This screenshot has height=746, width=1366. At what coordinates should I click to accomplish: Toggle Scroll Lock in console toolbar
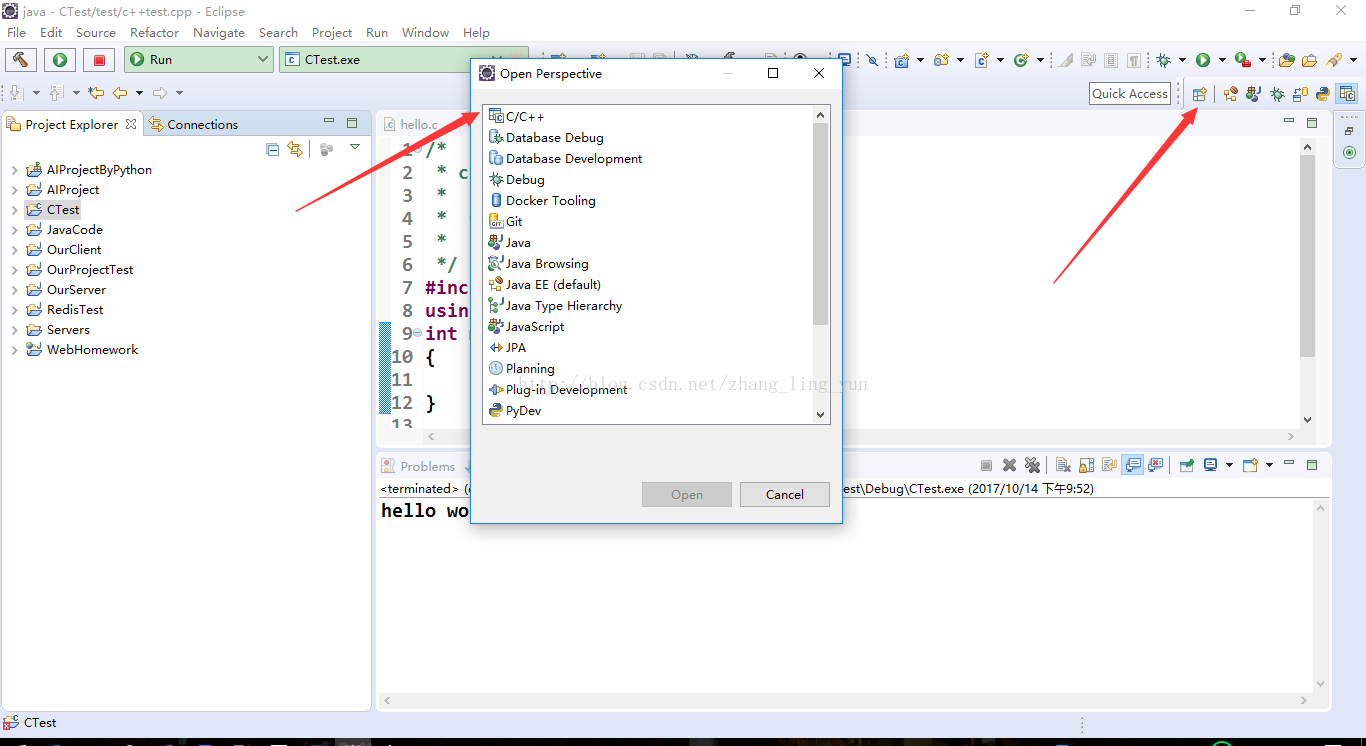(1086, 465)
